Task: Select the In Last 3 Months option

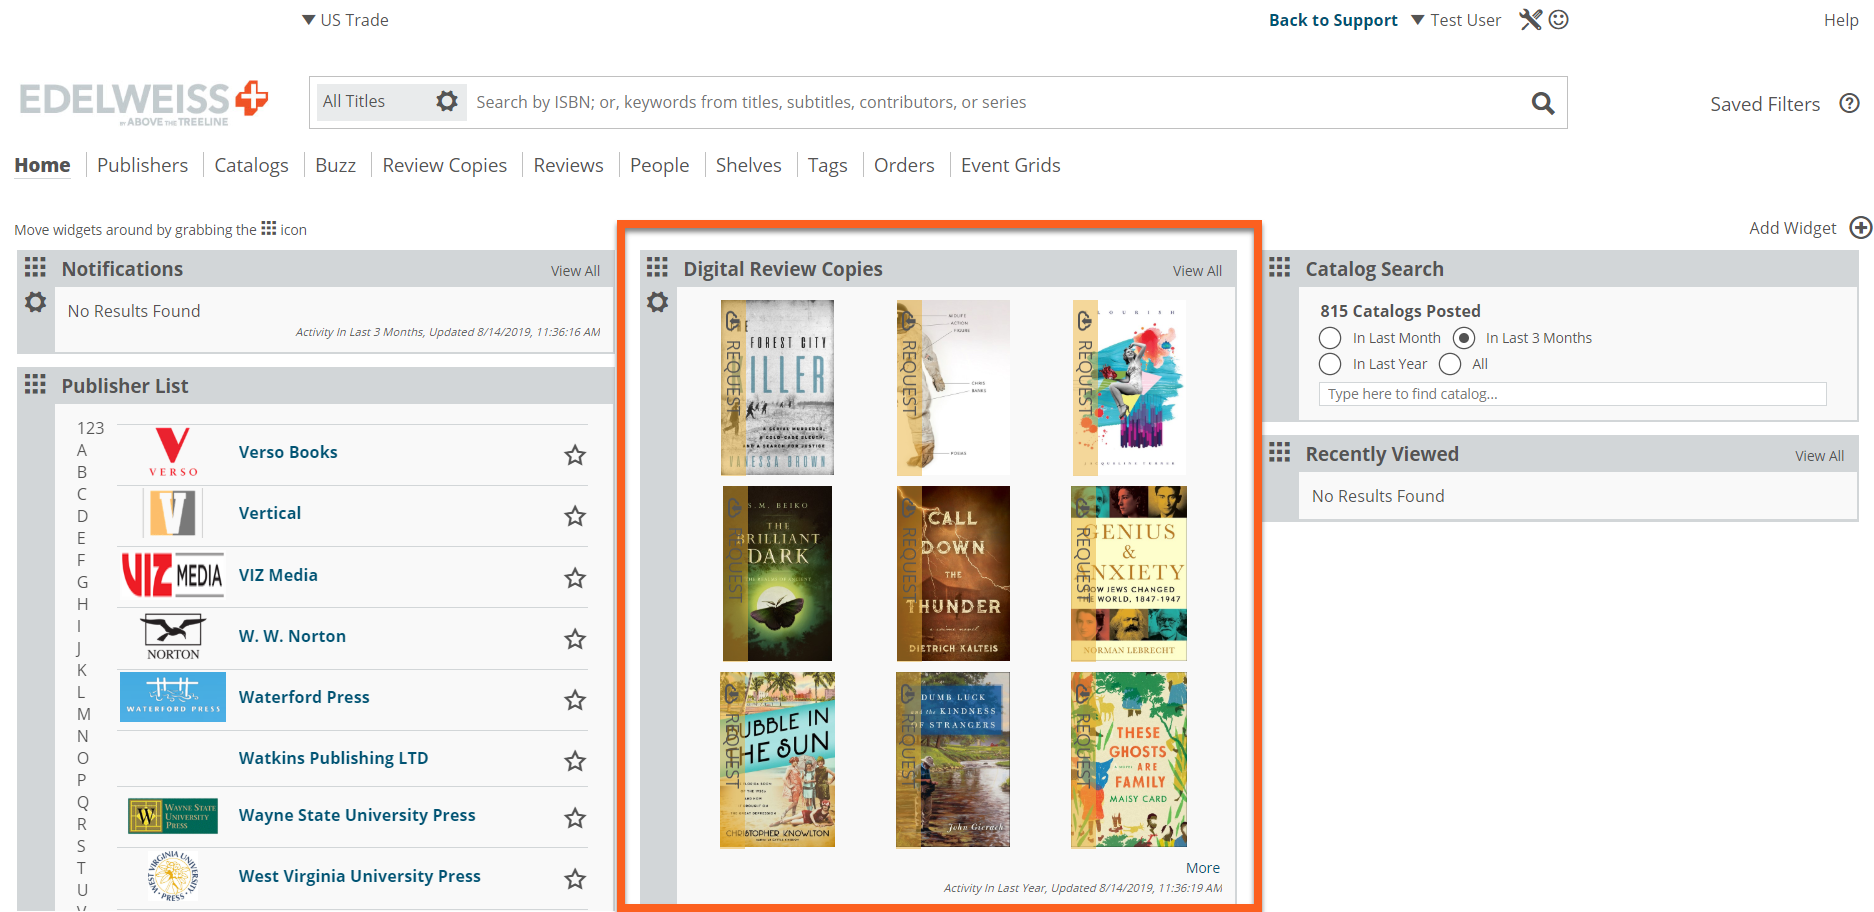Action: [x=1464, y=338]
